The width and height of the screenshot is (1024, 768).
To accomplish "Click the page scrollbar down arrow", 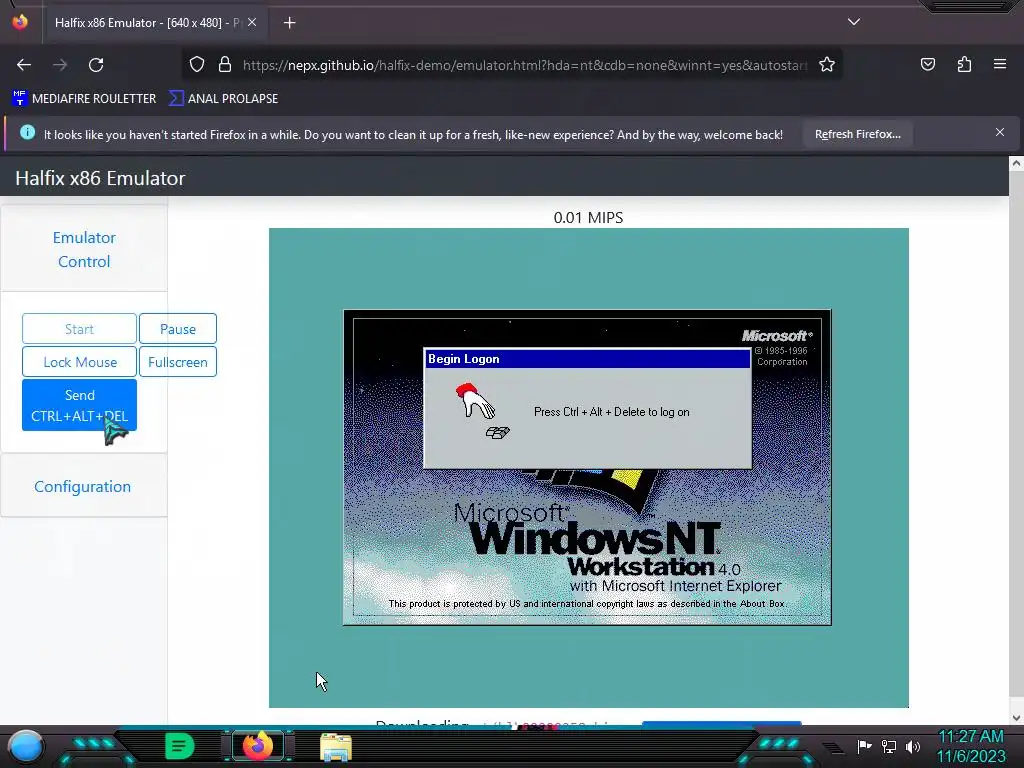I will click(x=1016, y=717).
